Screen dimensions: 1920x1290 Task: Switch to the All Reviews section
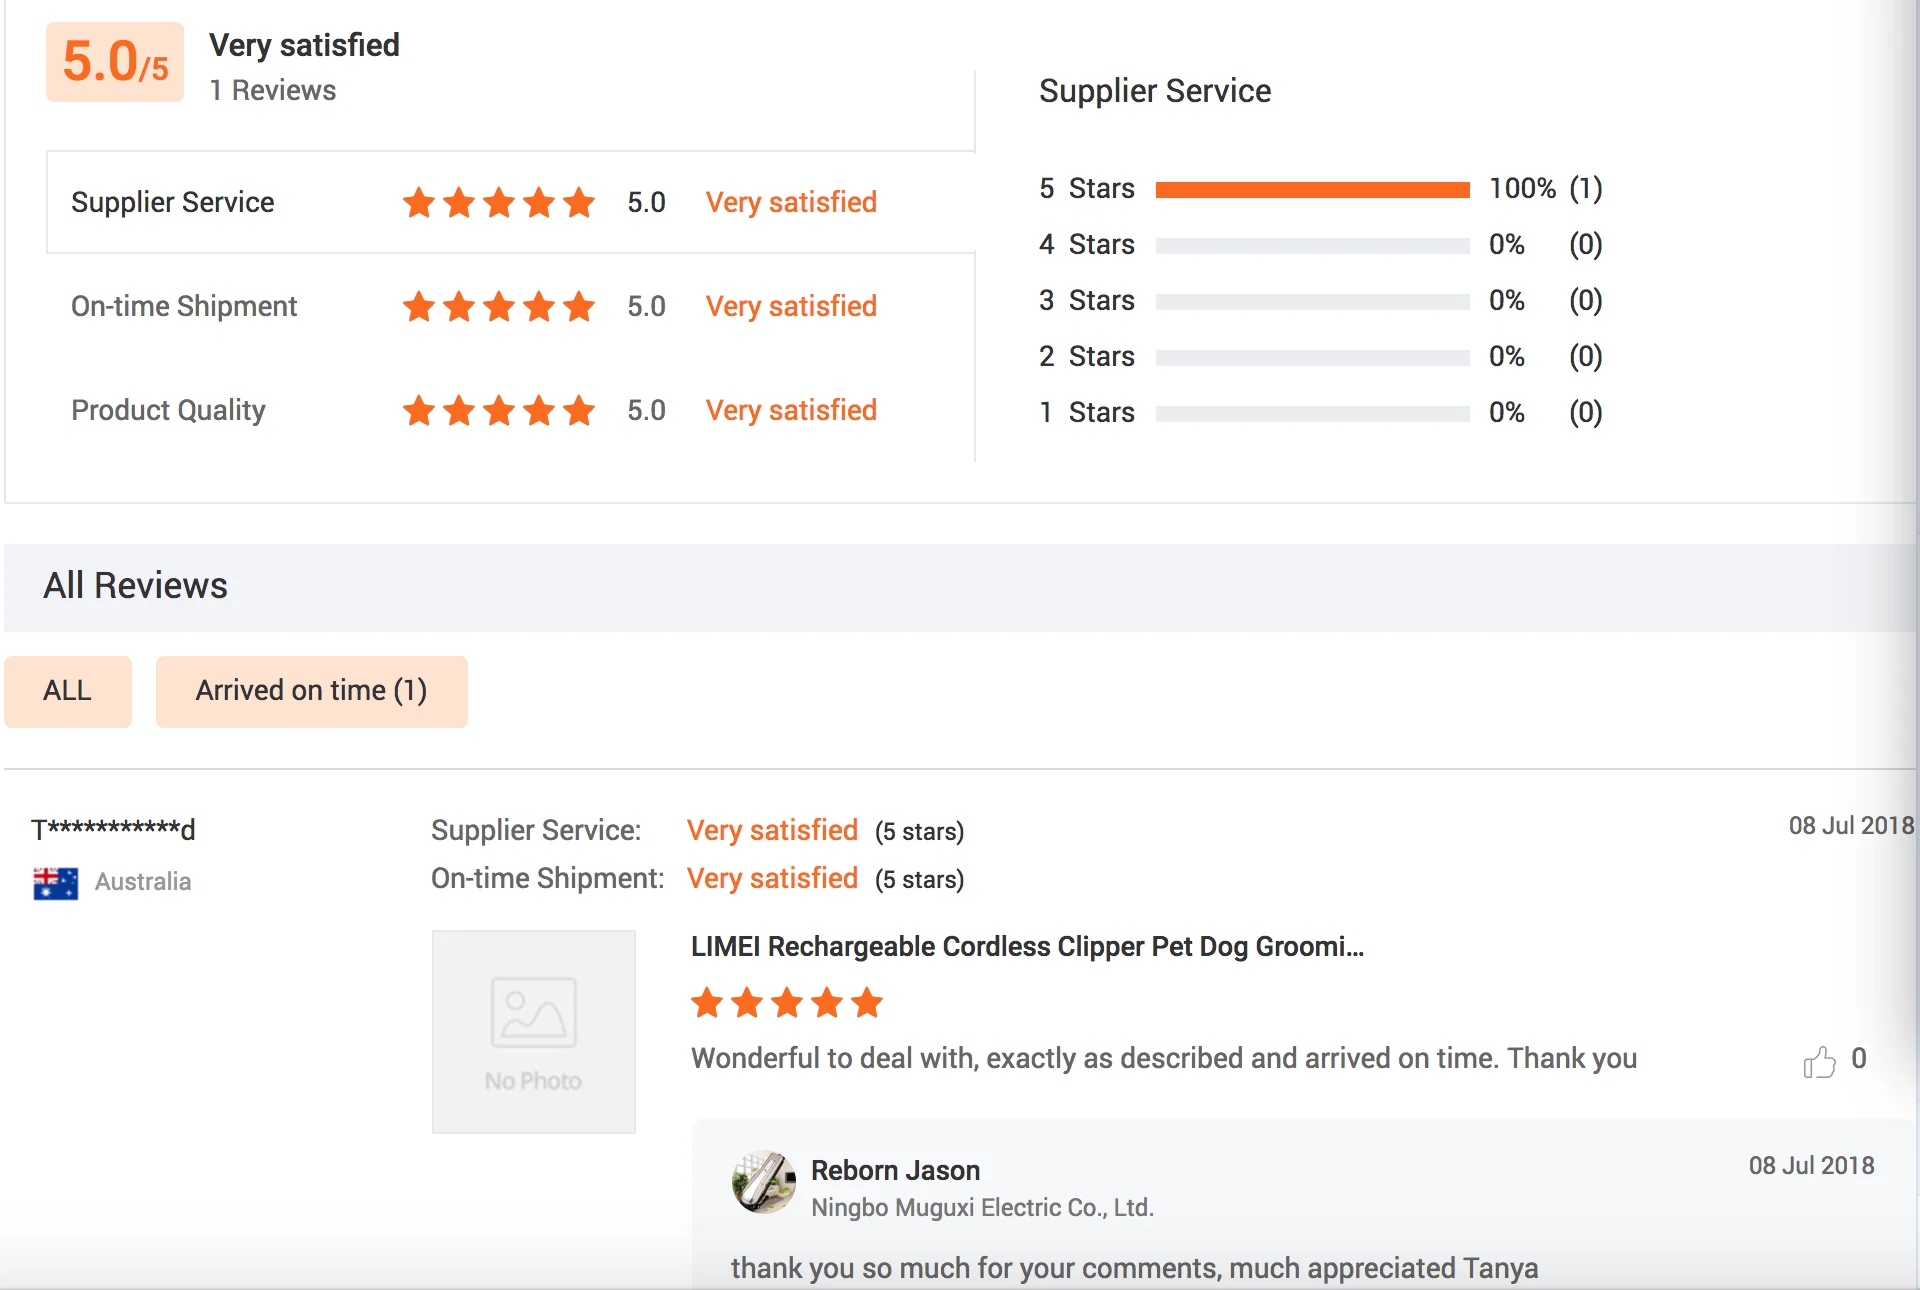pyautogui.click(x=136, y=586)
